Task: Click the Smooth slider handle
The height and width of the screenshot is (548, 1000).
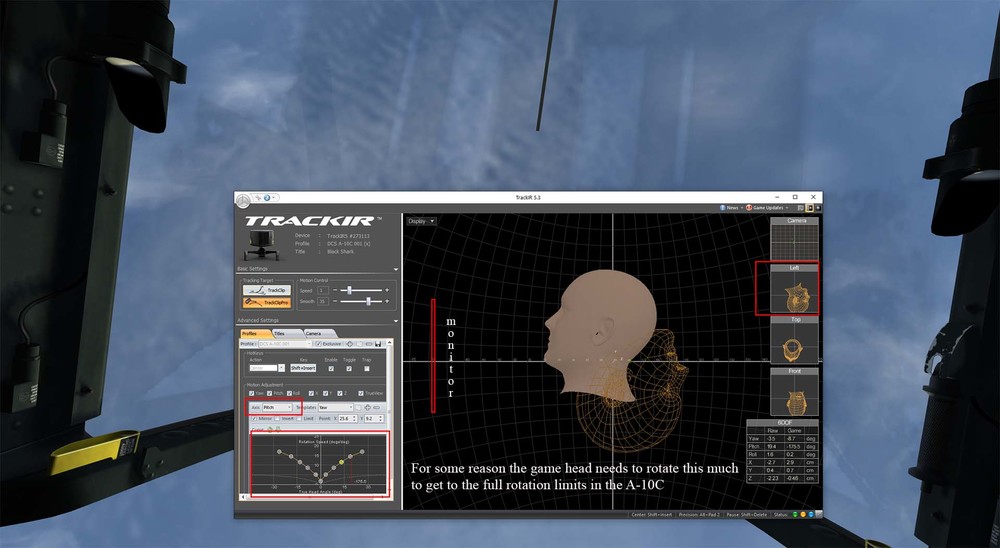Action: (x=369, y=301)
